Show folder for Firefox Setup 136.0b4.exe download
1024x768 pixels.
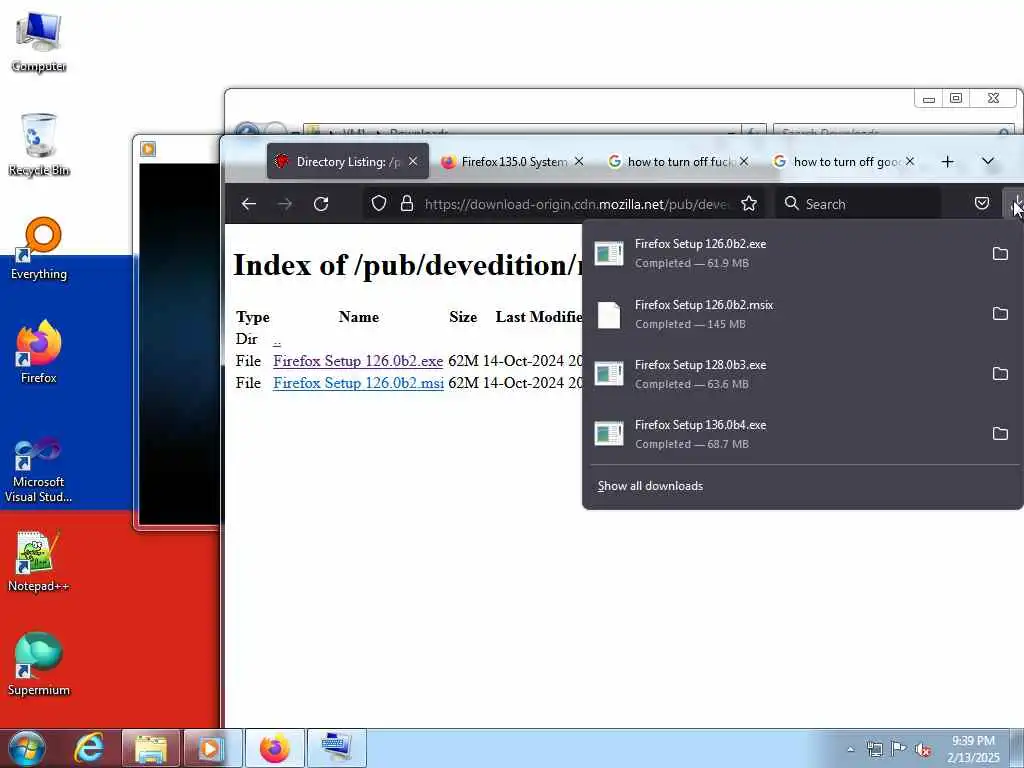coord(1000,434)
